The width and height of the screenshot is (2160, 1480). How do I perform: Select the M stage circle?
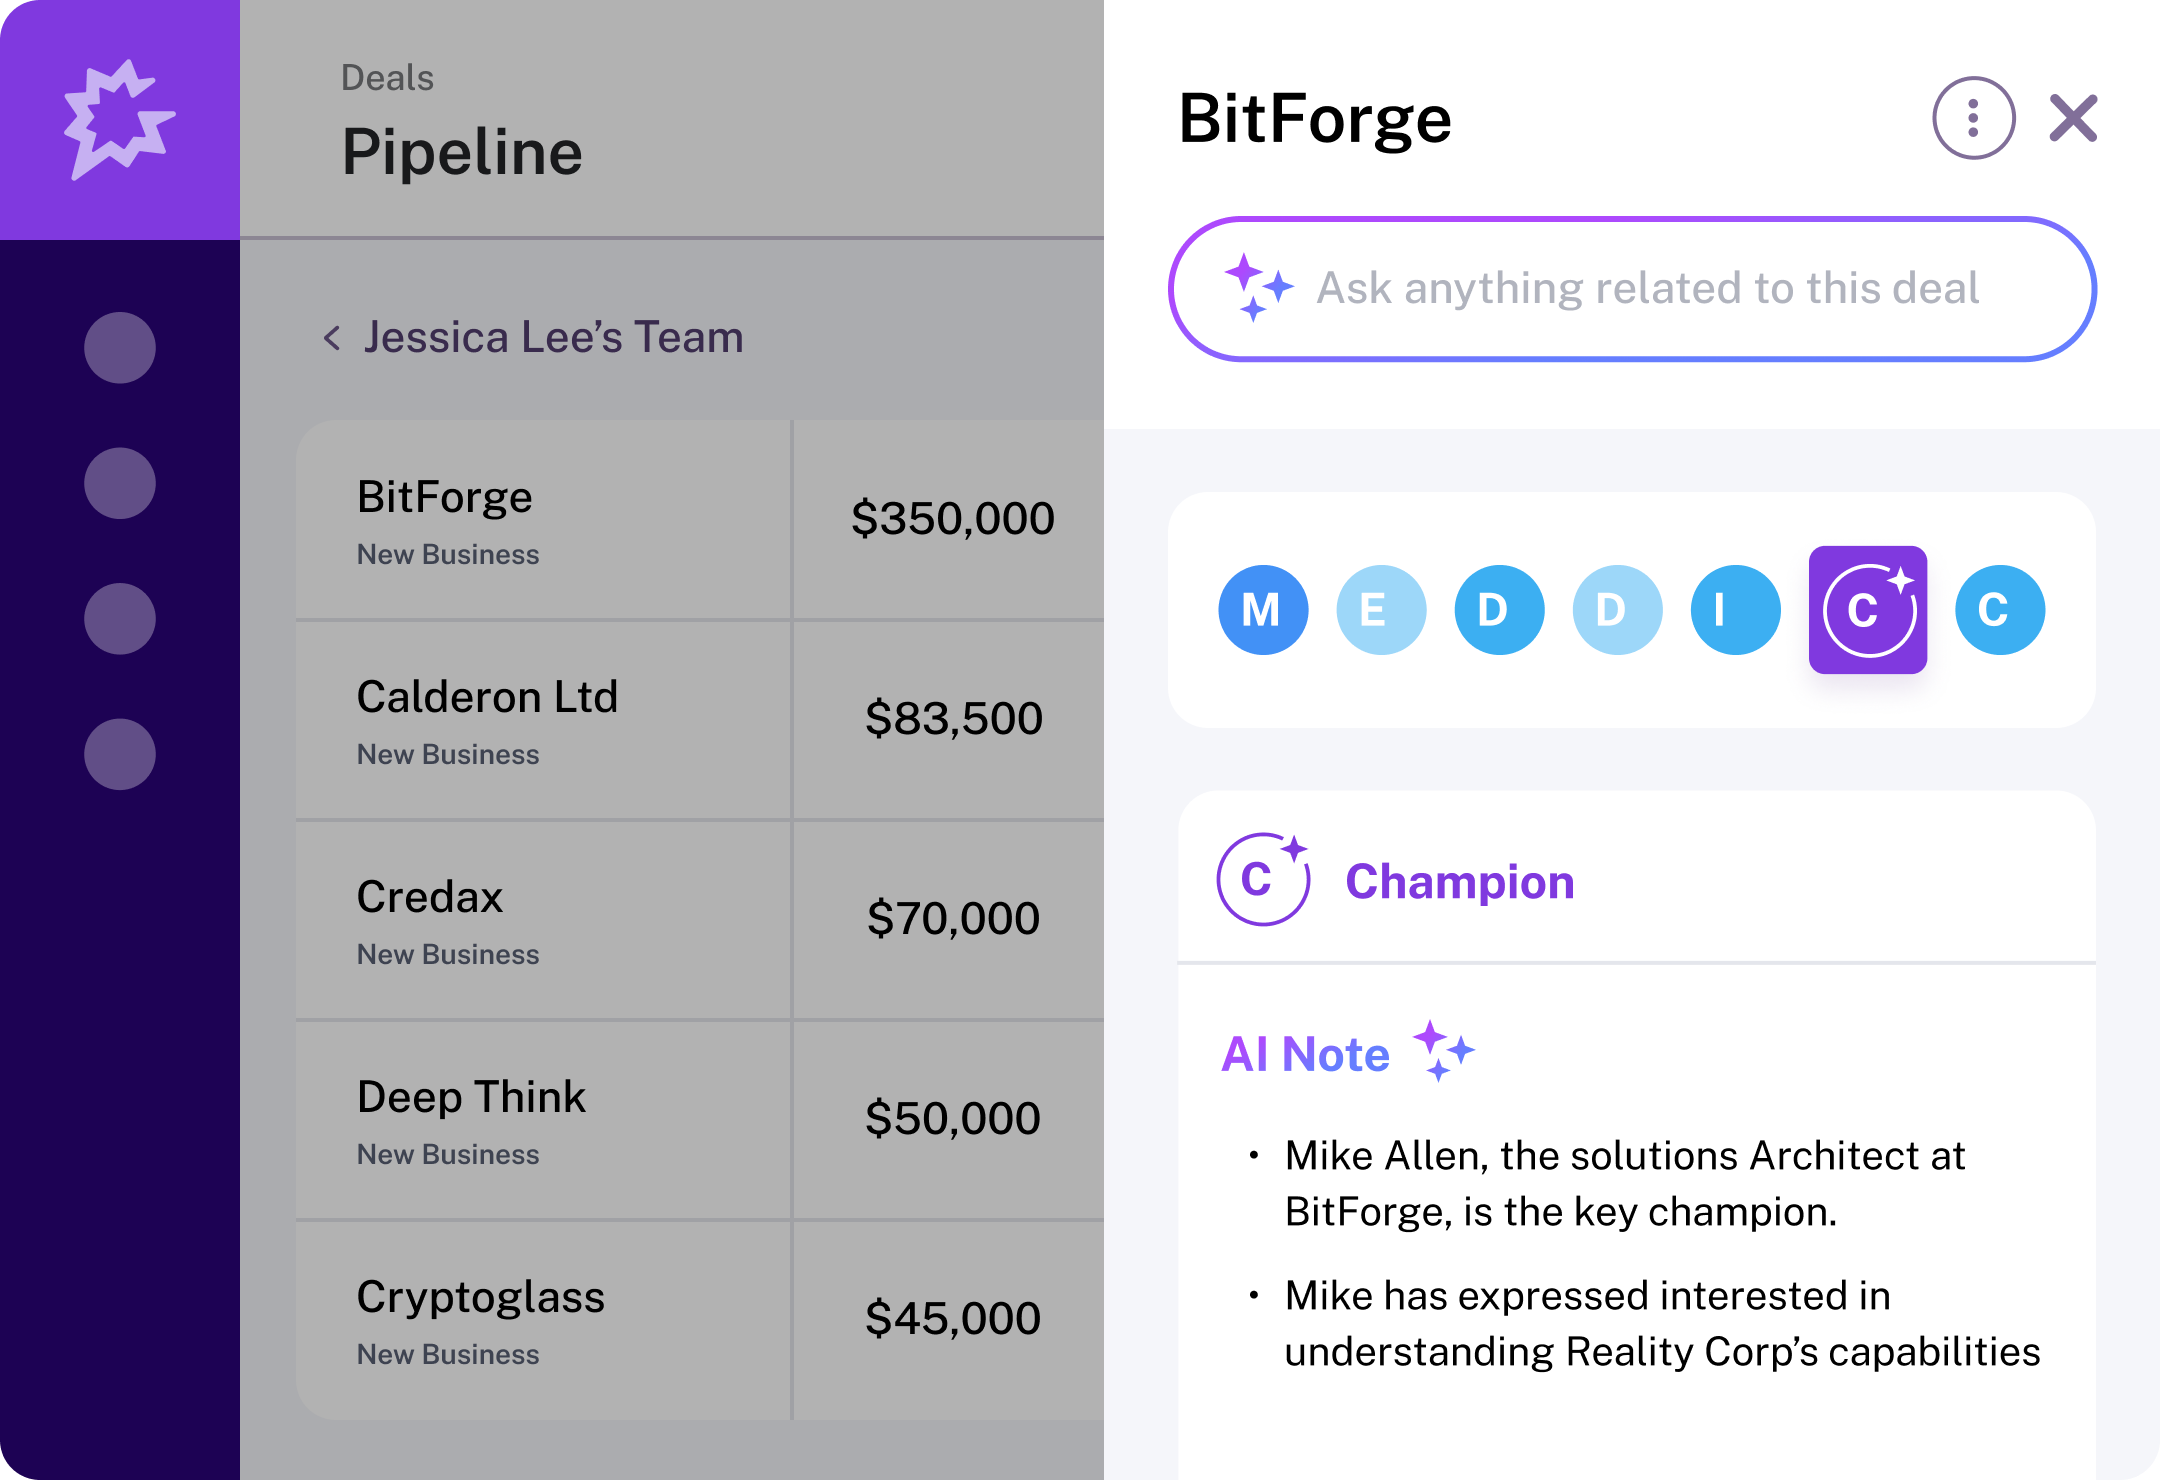tap(1263, 610)
